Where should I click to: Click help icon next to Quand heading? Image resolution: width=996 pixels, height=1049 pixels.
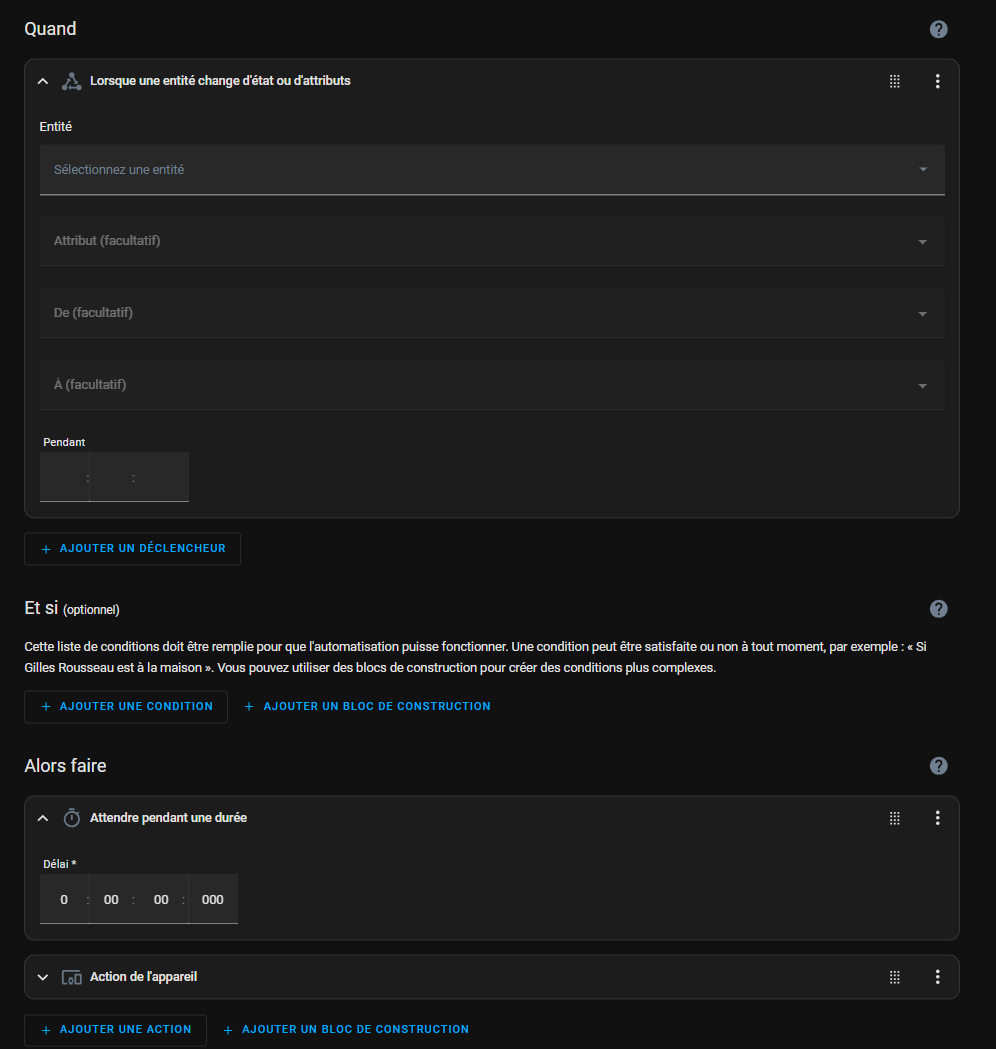point(938,29)
